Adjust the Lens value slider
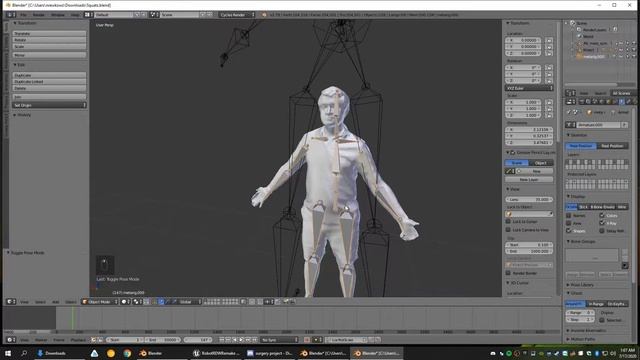The width and height of the screenshot is (640, 360). 529,200
